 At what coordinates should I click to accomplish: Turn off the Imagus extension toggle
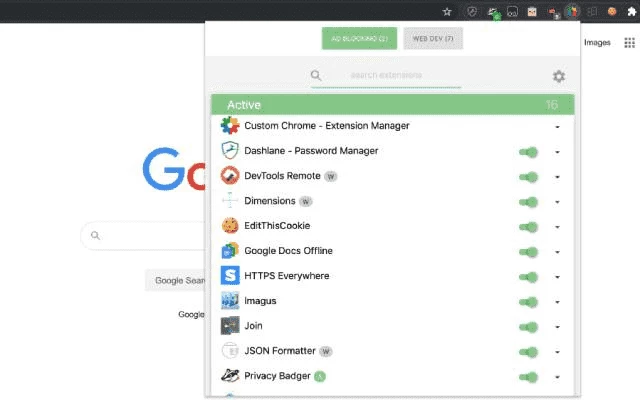click(529, 302)
